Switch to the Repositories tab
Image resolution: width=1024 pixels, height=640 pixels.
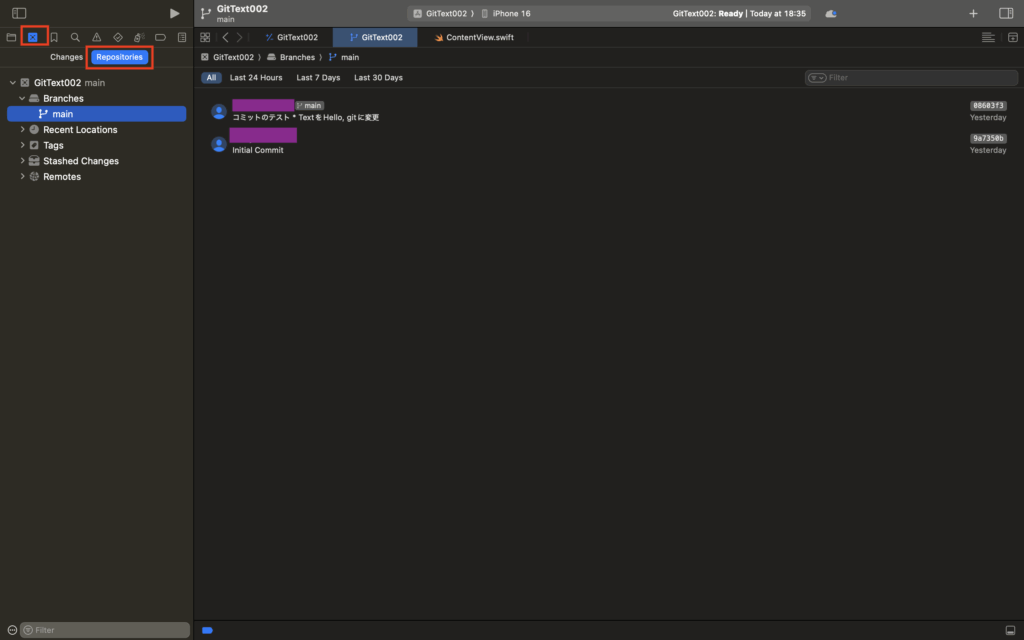click(120, 57)
